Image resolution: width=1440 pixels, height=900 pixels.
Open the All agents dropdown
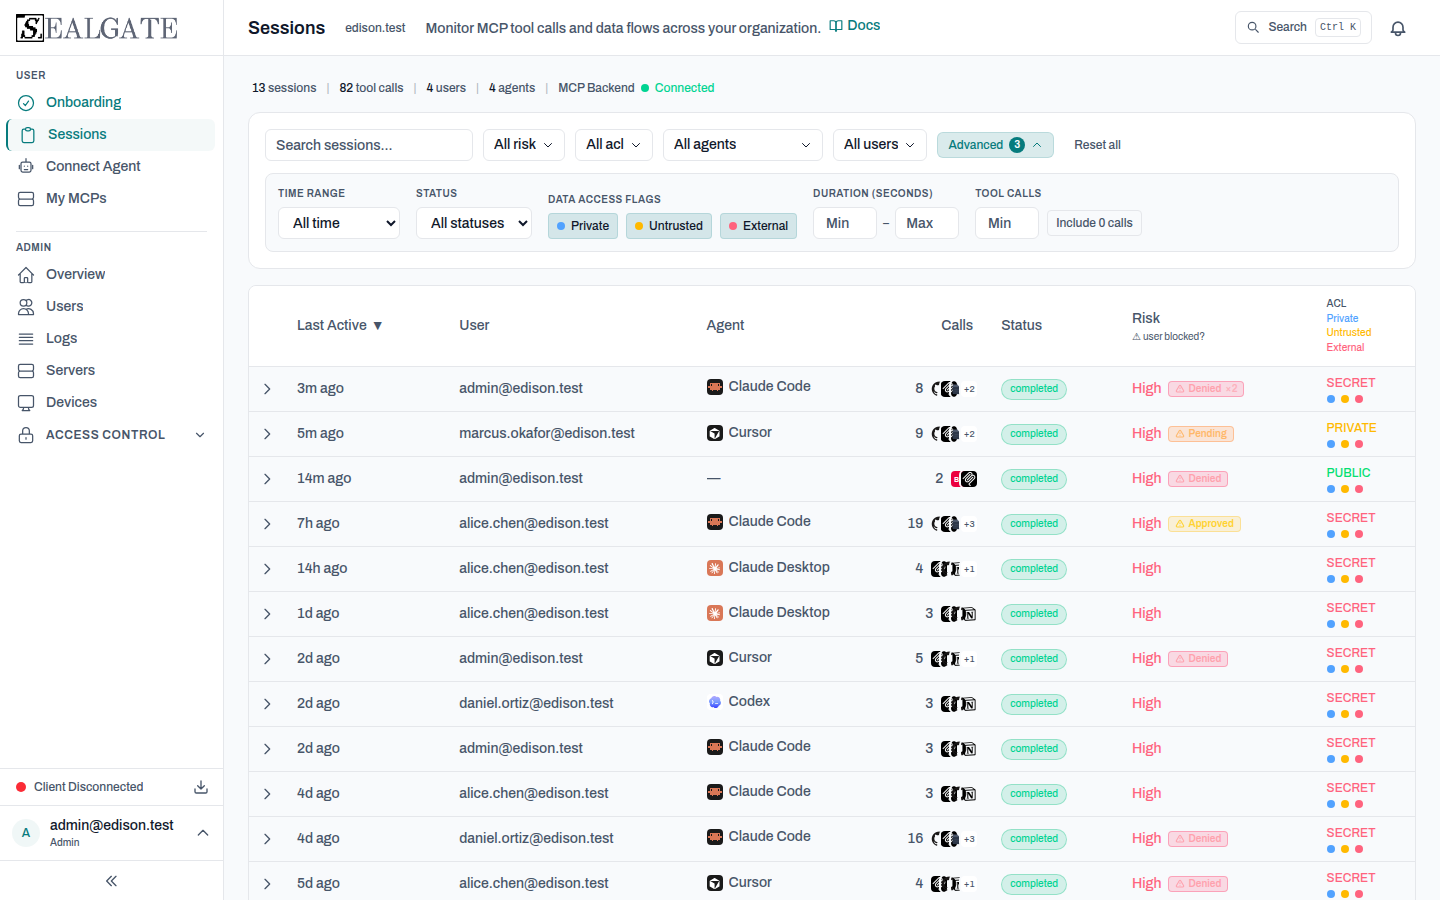pos(742,145)
